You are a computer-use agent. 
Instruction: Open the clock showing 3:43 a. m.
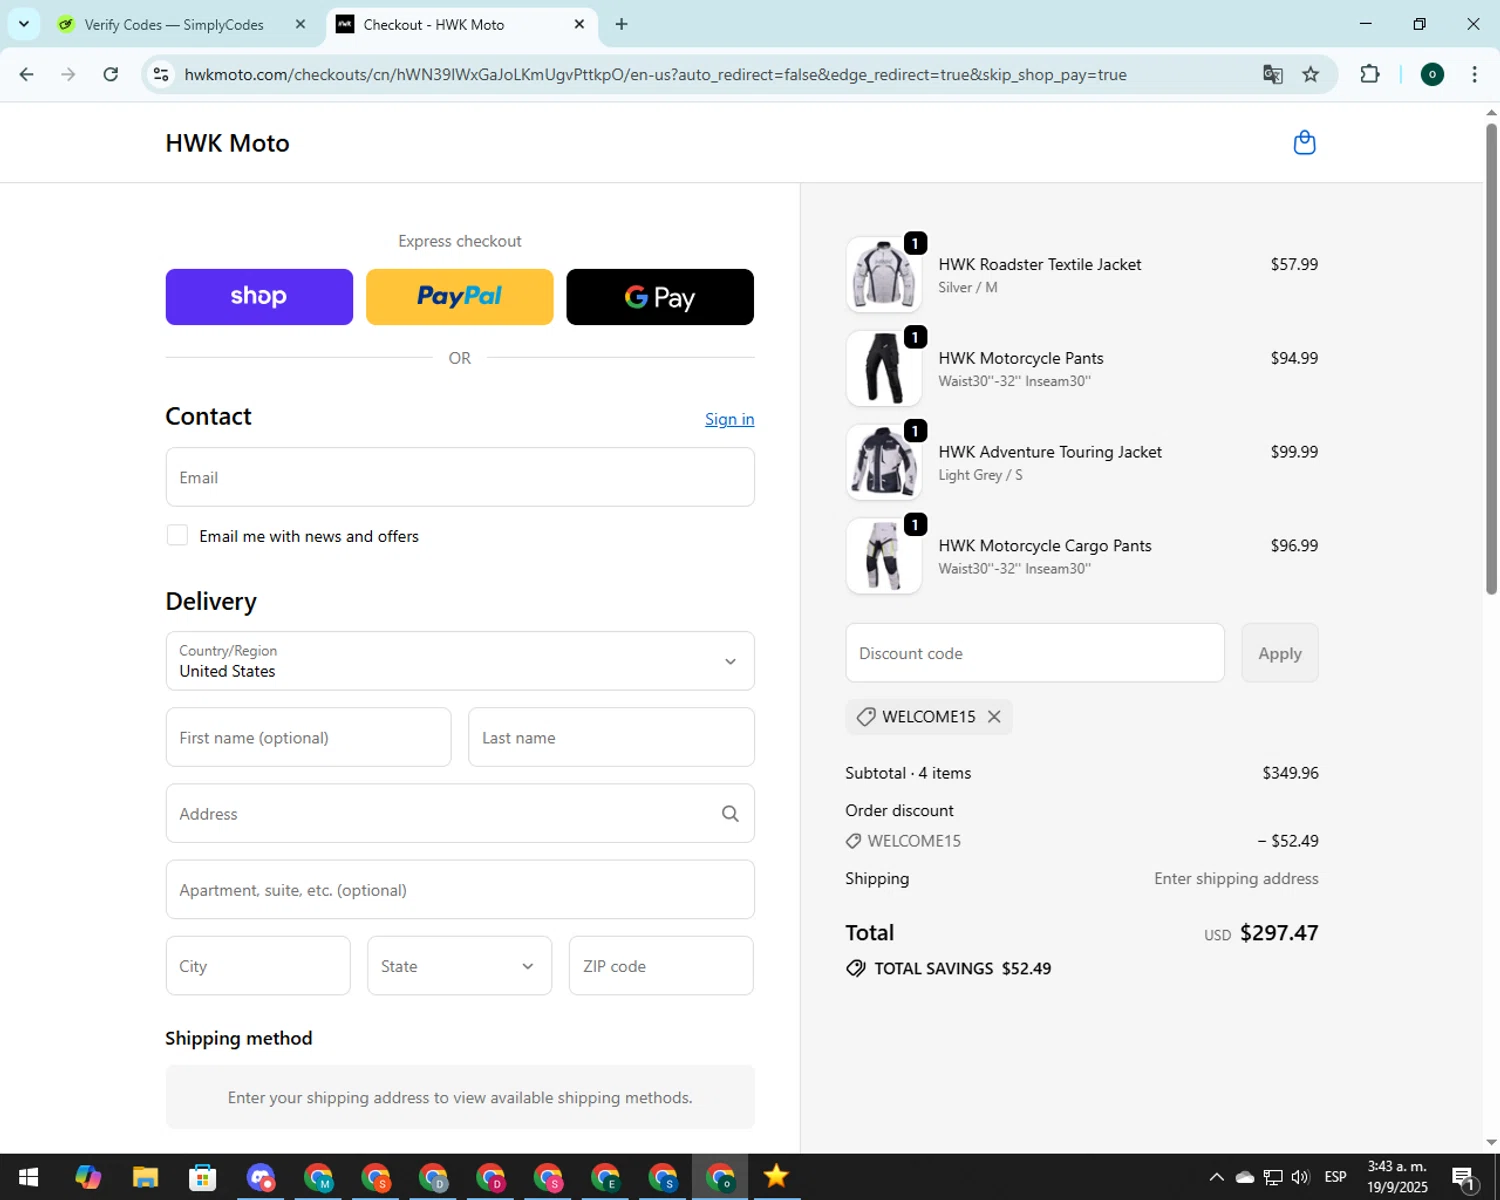coord(1397,1177)
